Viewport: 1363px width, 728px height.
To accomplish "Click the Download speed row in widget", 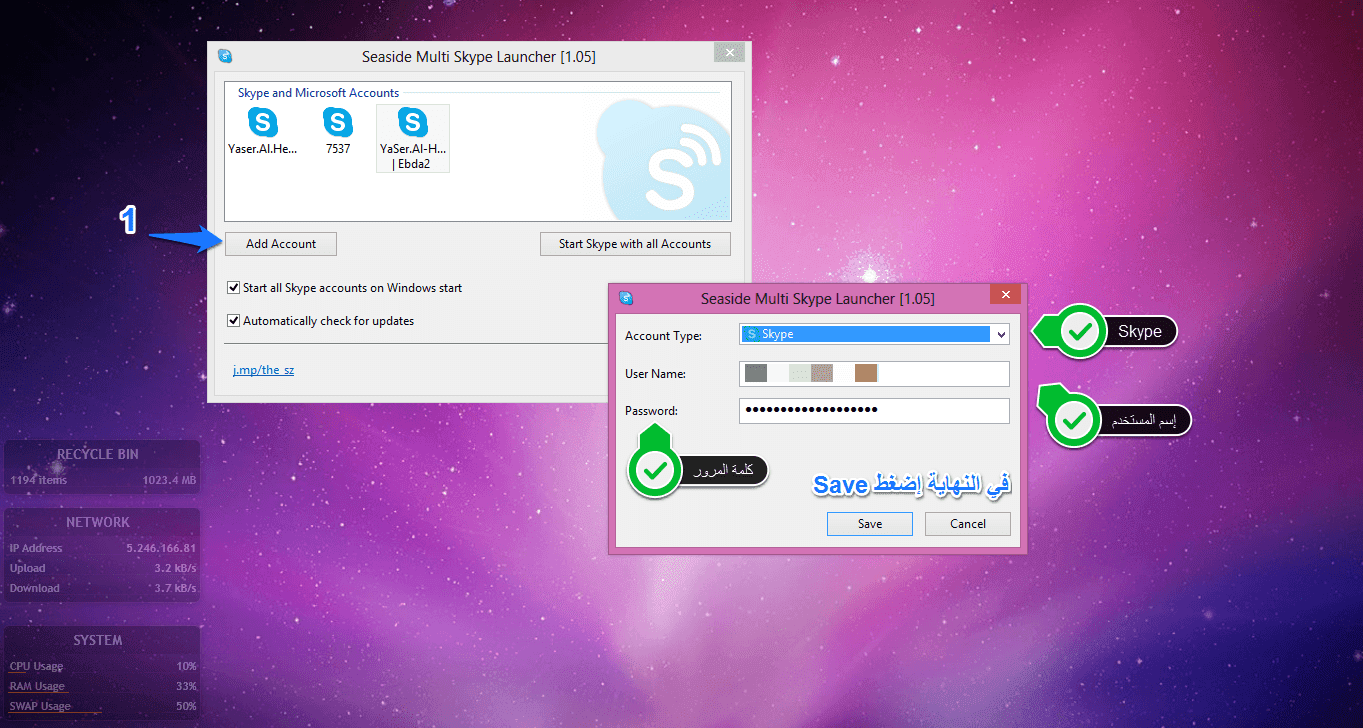I will coord(102,588).
